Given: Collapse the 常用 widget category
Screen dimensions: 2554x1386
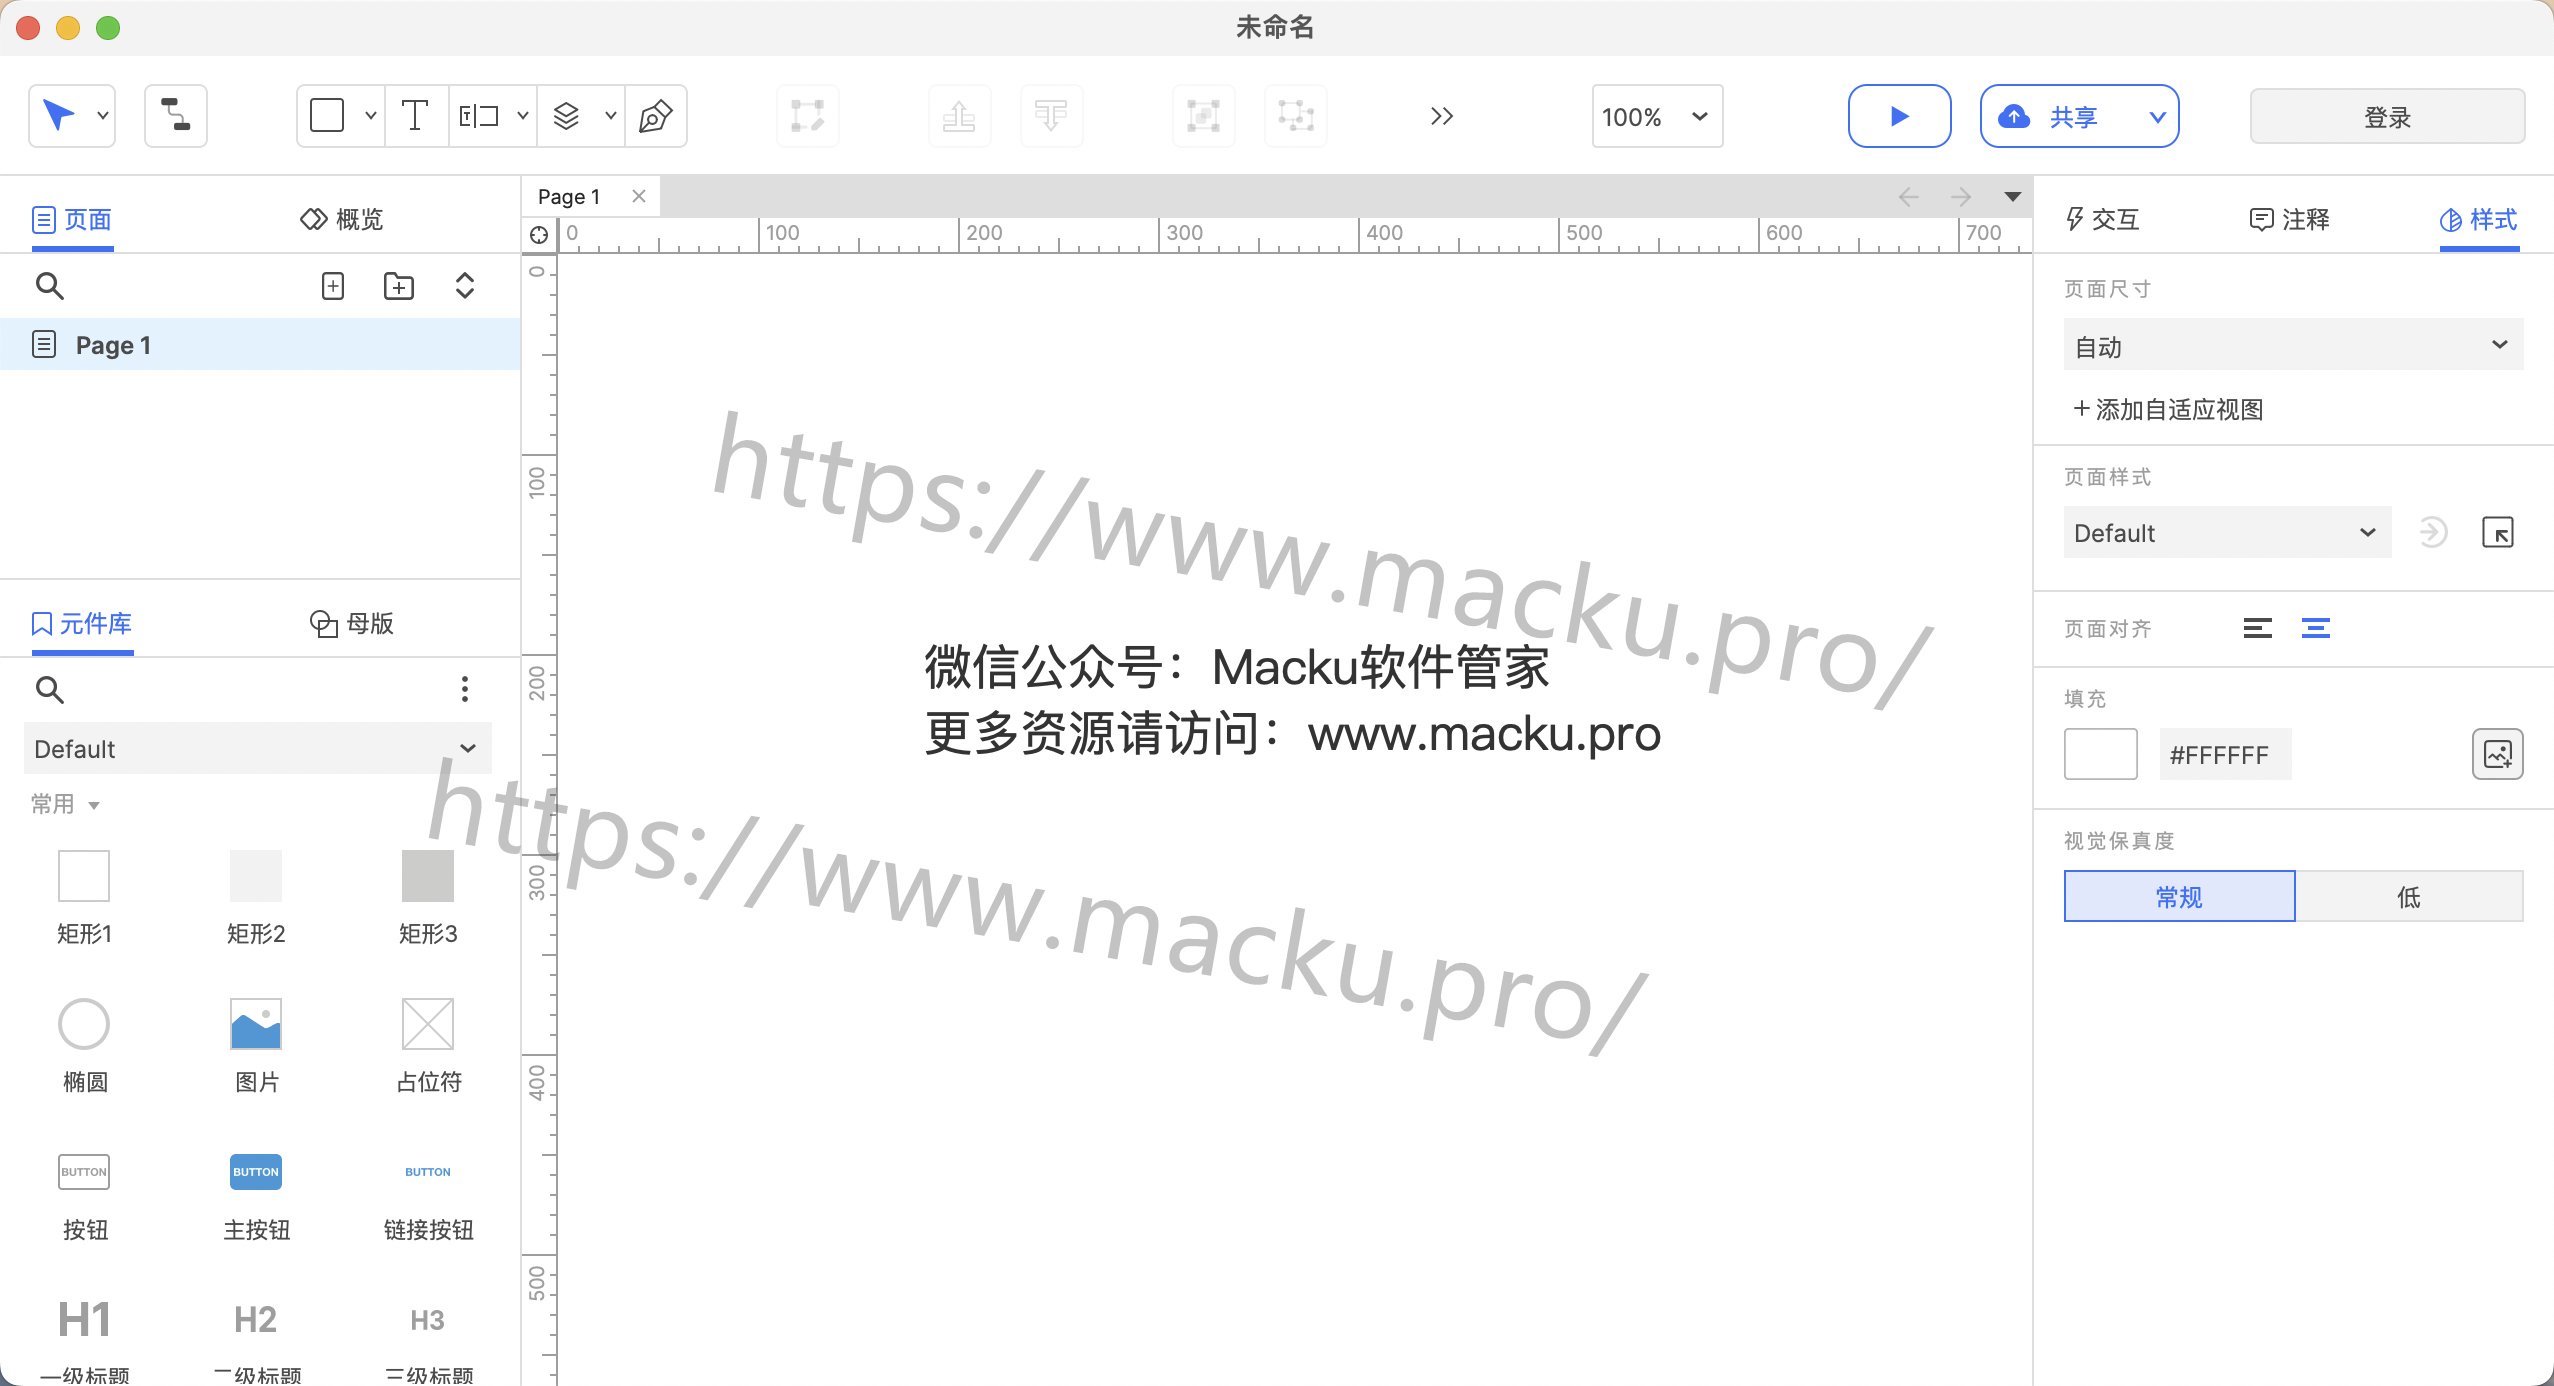Looking at the screenshot, I should (65, 804).
